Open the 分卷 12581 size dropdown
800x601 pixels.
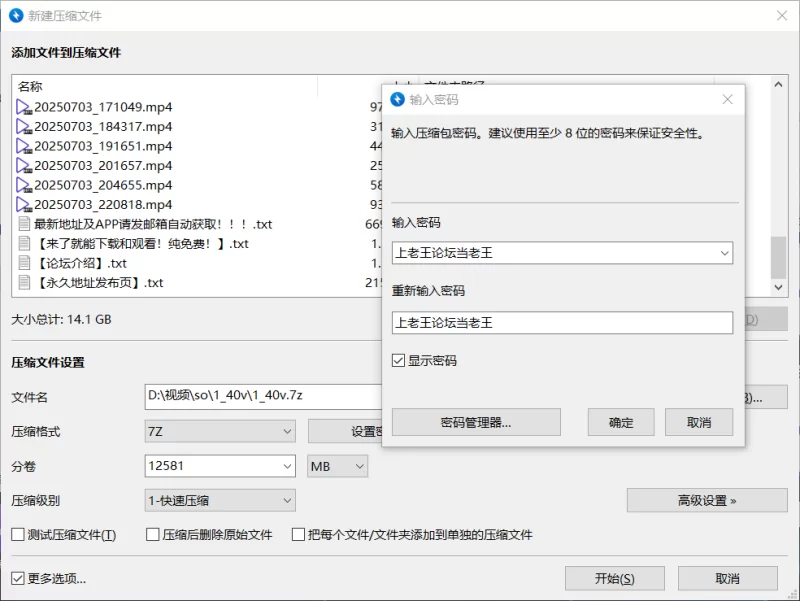click(287, 466)
